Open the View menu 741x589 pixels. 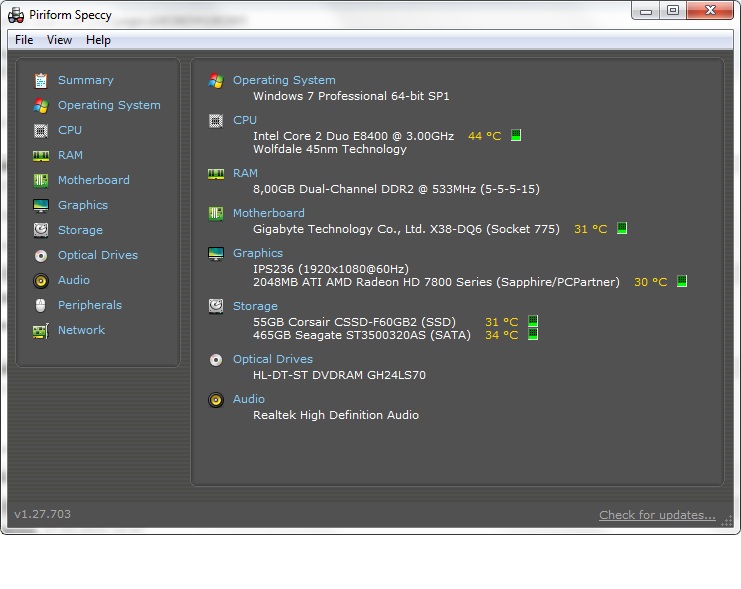59,40
